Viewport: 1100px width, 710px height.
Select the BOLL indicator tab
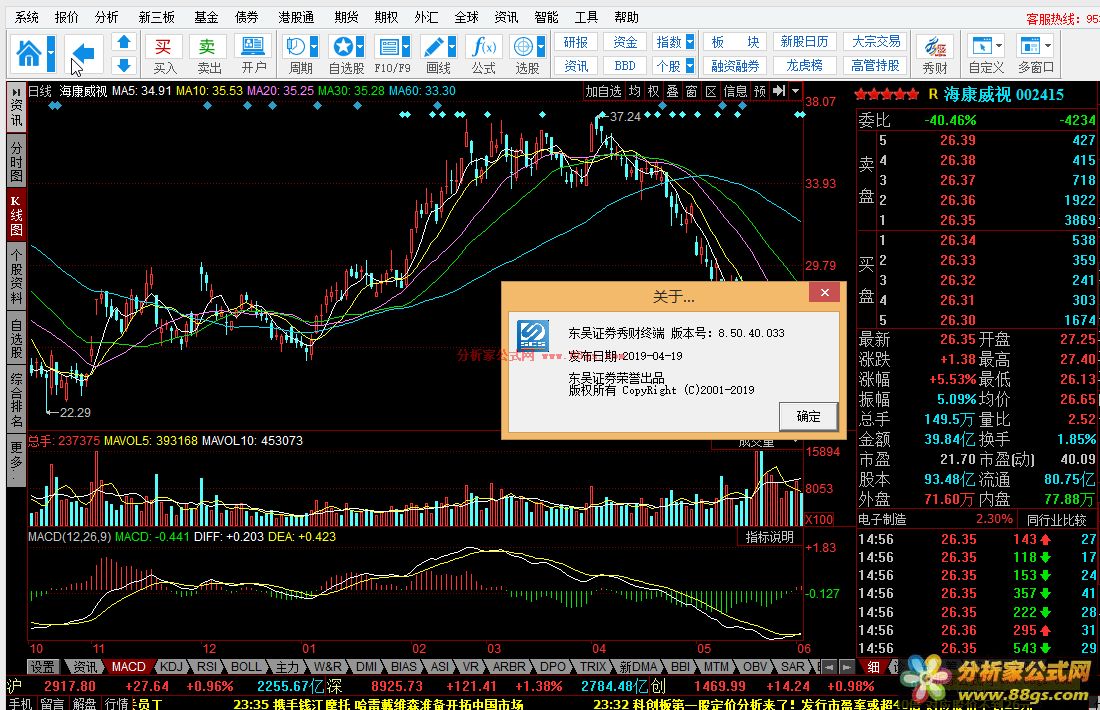tap(246, 667)
